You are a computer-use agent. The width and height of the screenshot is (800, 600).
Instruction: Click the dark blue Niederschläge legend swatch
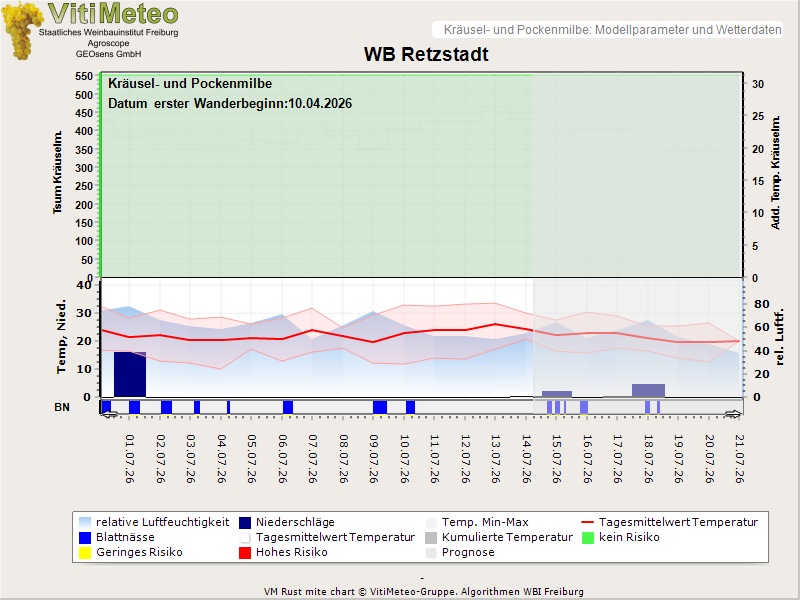(245, 522)
